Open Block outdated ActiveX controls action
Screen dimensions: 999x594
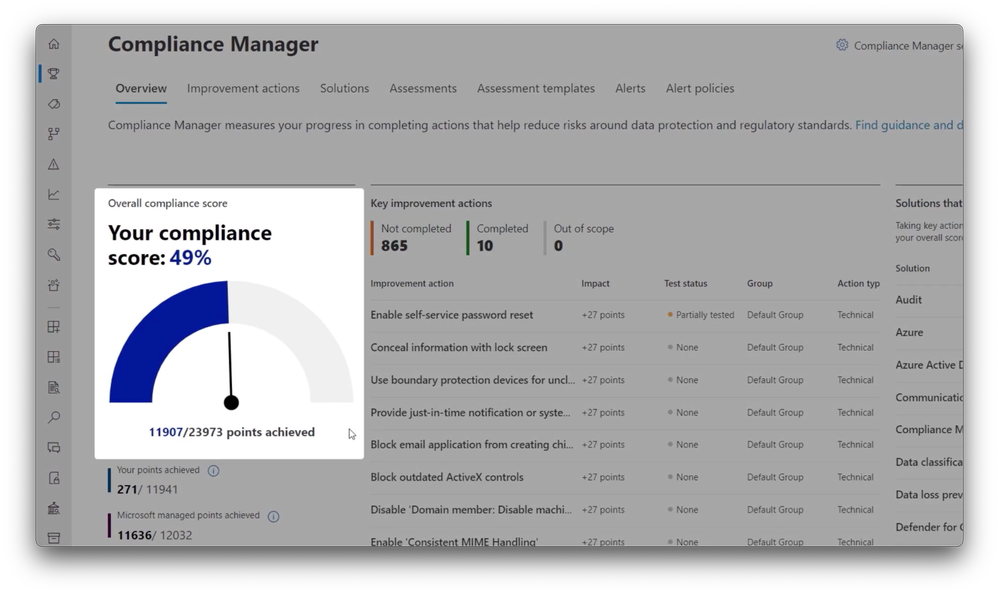click(x=447, y=477)
